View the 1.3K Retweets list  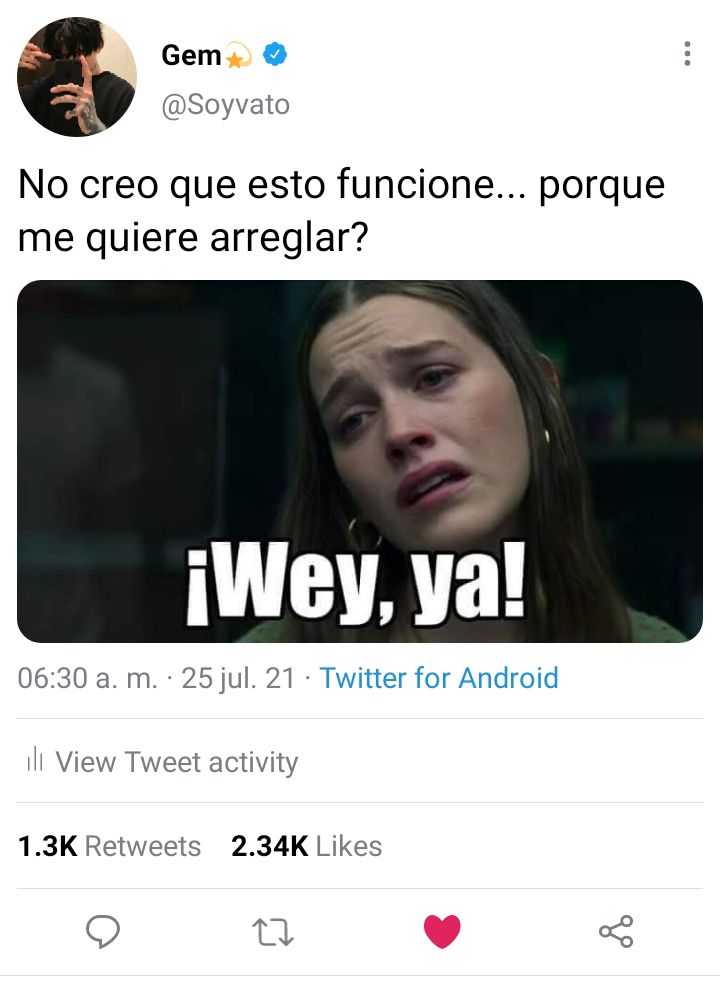(109, 846)
